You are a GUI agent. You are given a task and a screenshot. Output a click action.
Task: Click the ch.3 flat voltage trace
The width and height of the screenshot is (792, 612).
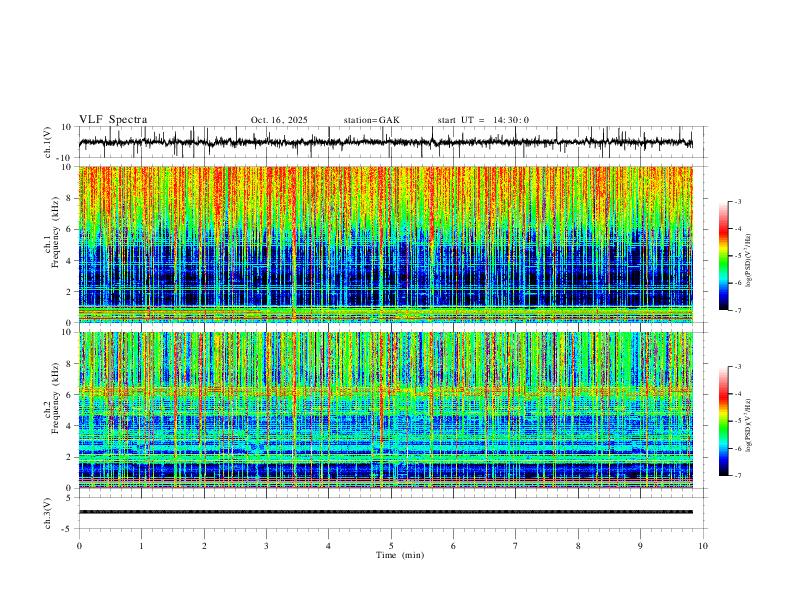click(386, 512)
